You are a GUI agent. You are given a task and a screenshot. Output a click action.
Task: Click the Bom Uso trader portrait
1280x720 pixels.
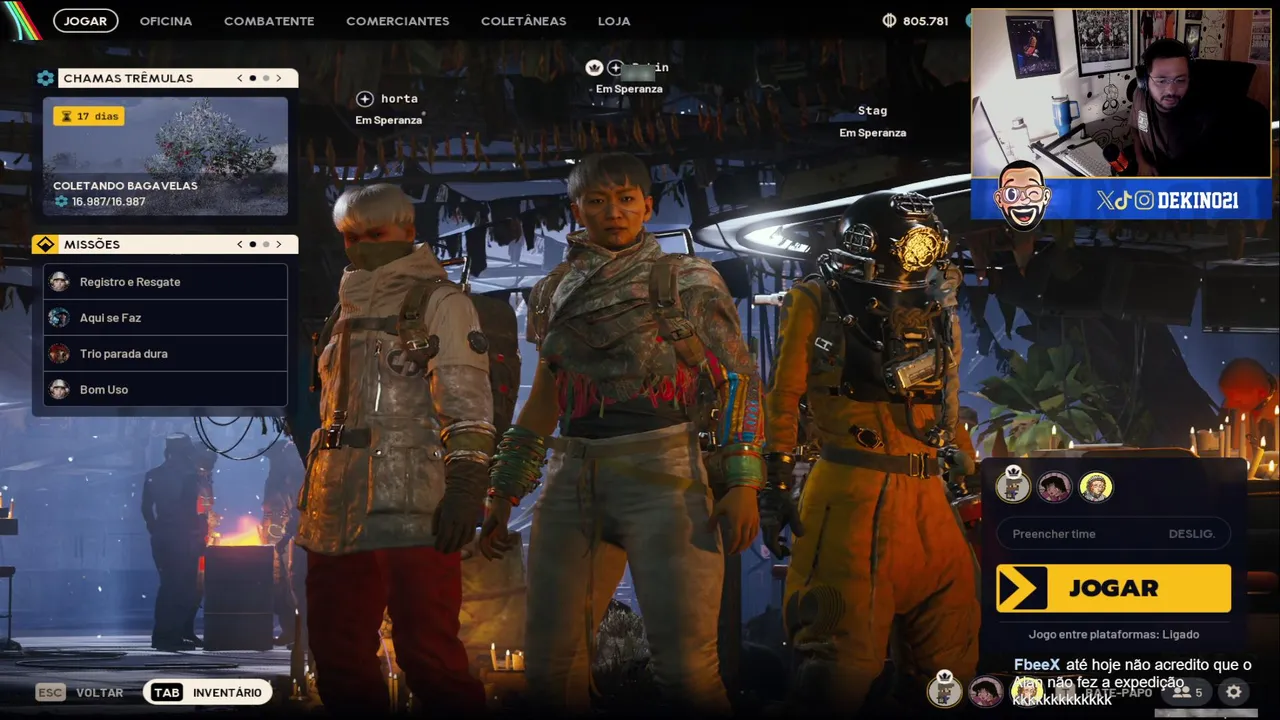tap(60, 390)
